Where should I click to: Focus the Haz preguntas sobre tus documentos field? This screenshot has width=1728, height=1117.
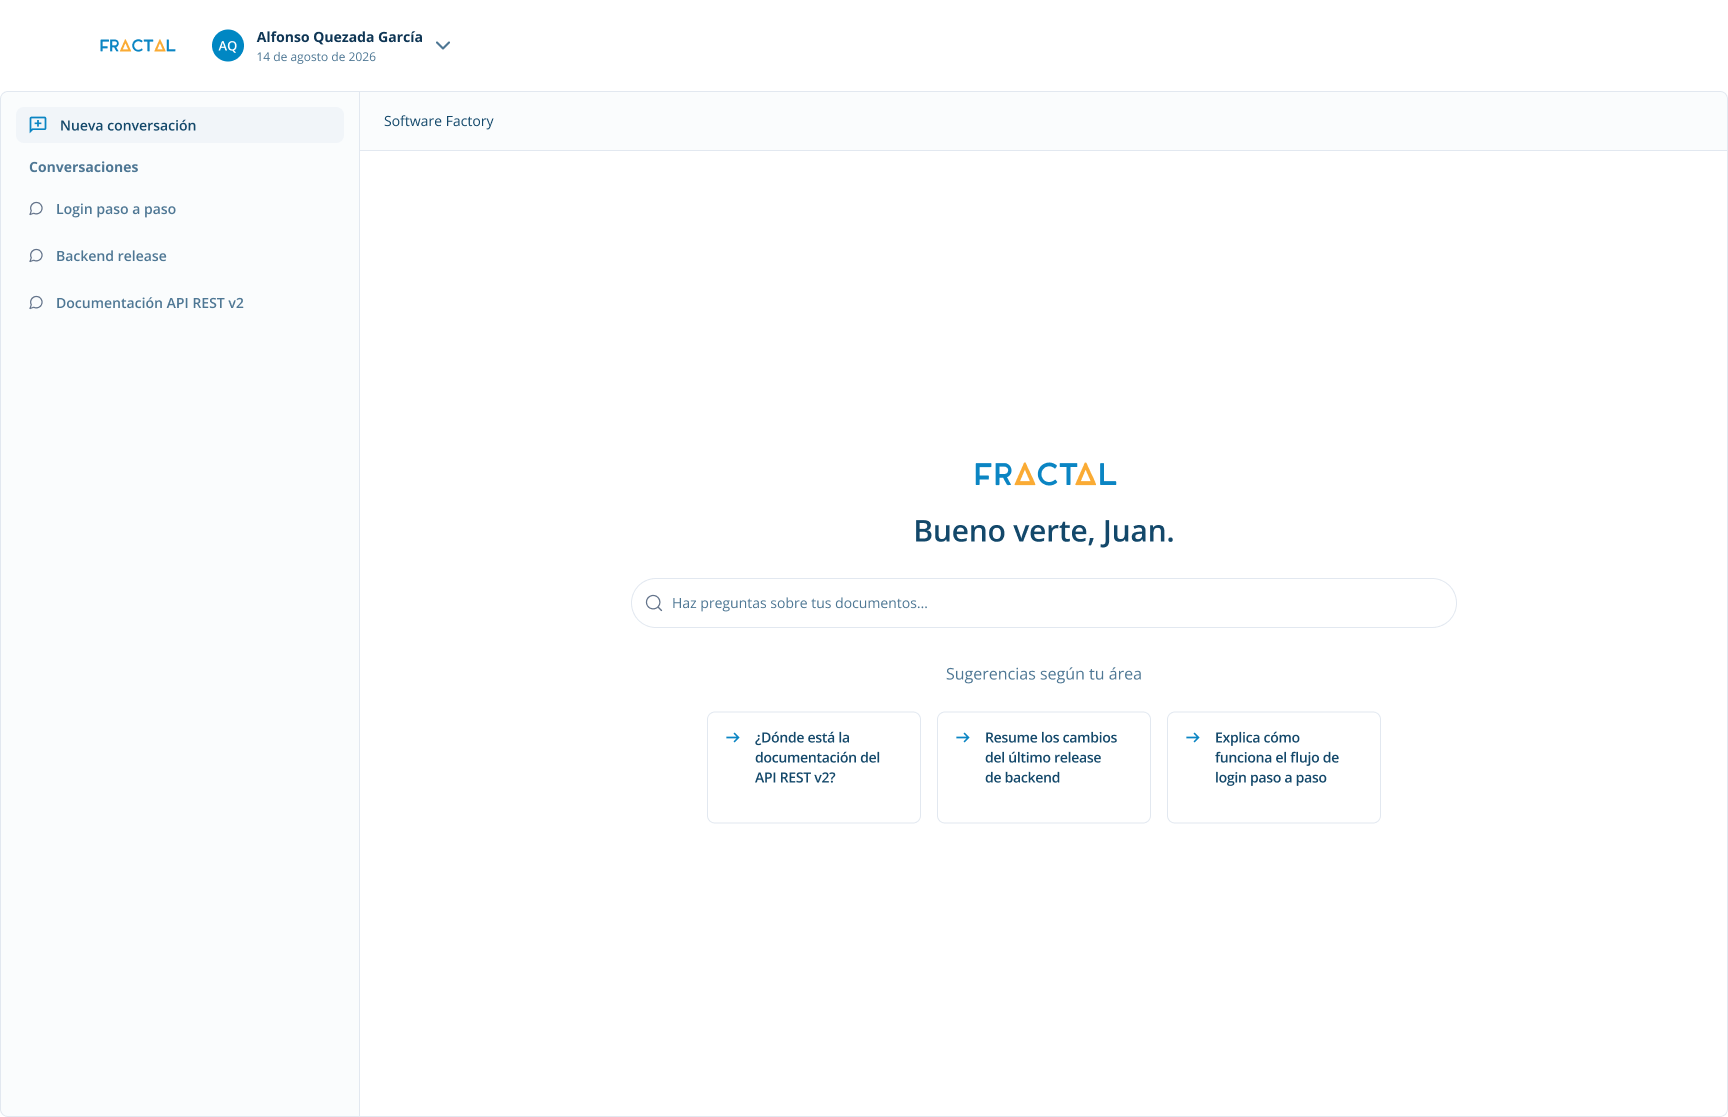click(1044, 603)
